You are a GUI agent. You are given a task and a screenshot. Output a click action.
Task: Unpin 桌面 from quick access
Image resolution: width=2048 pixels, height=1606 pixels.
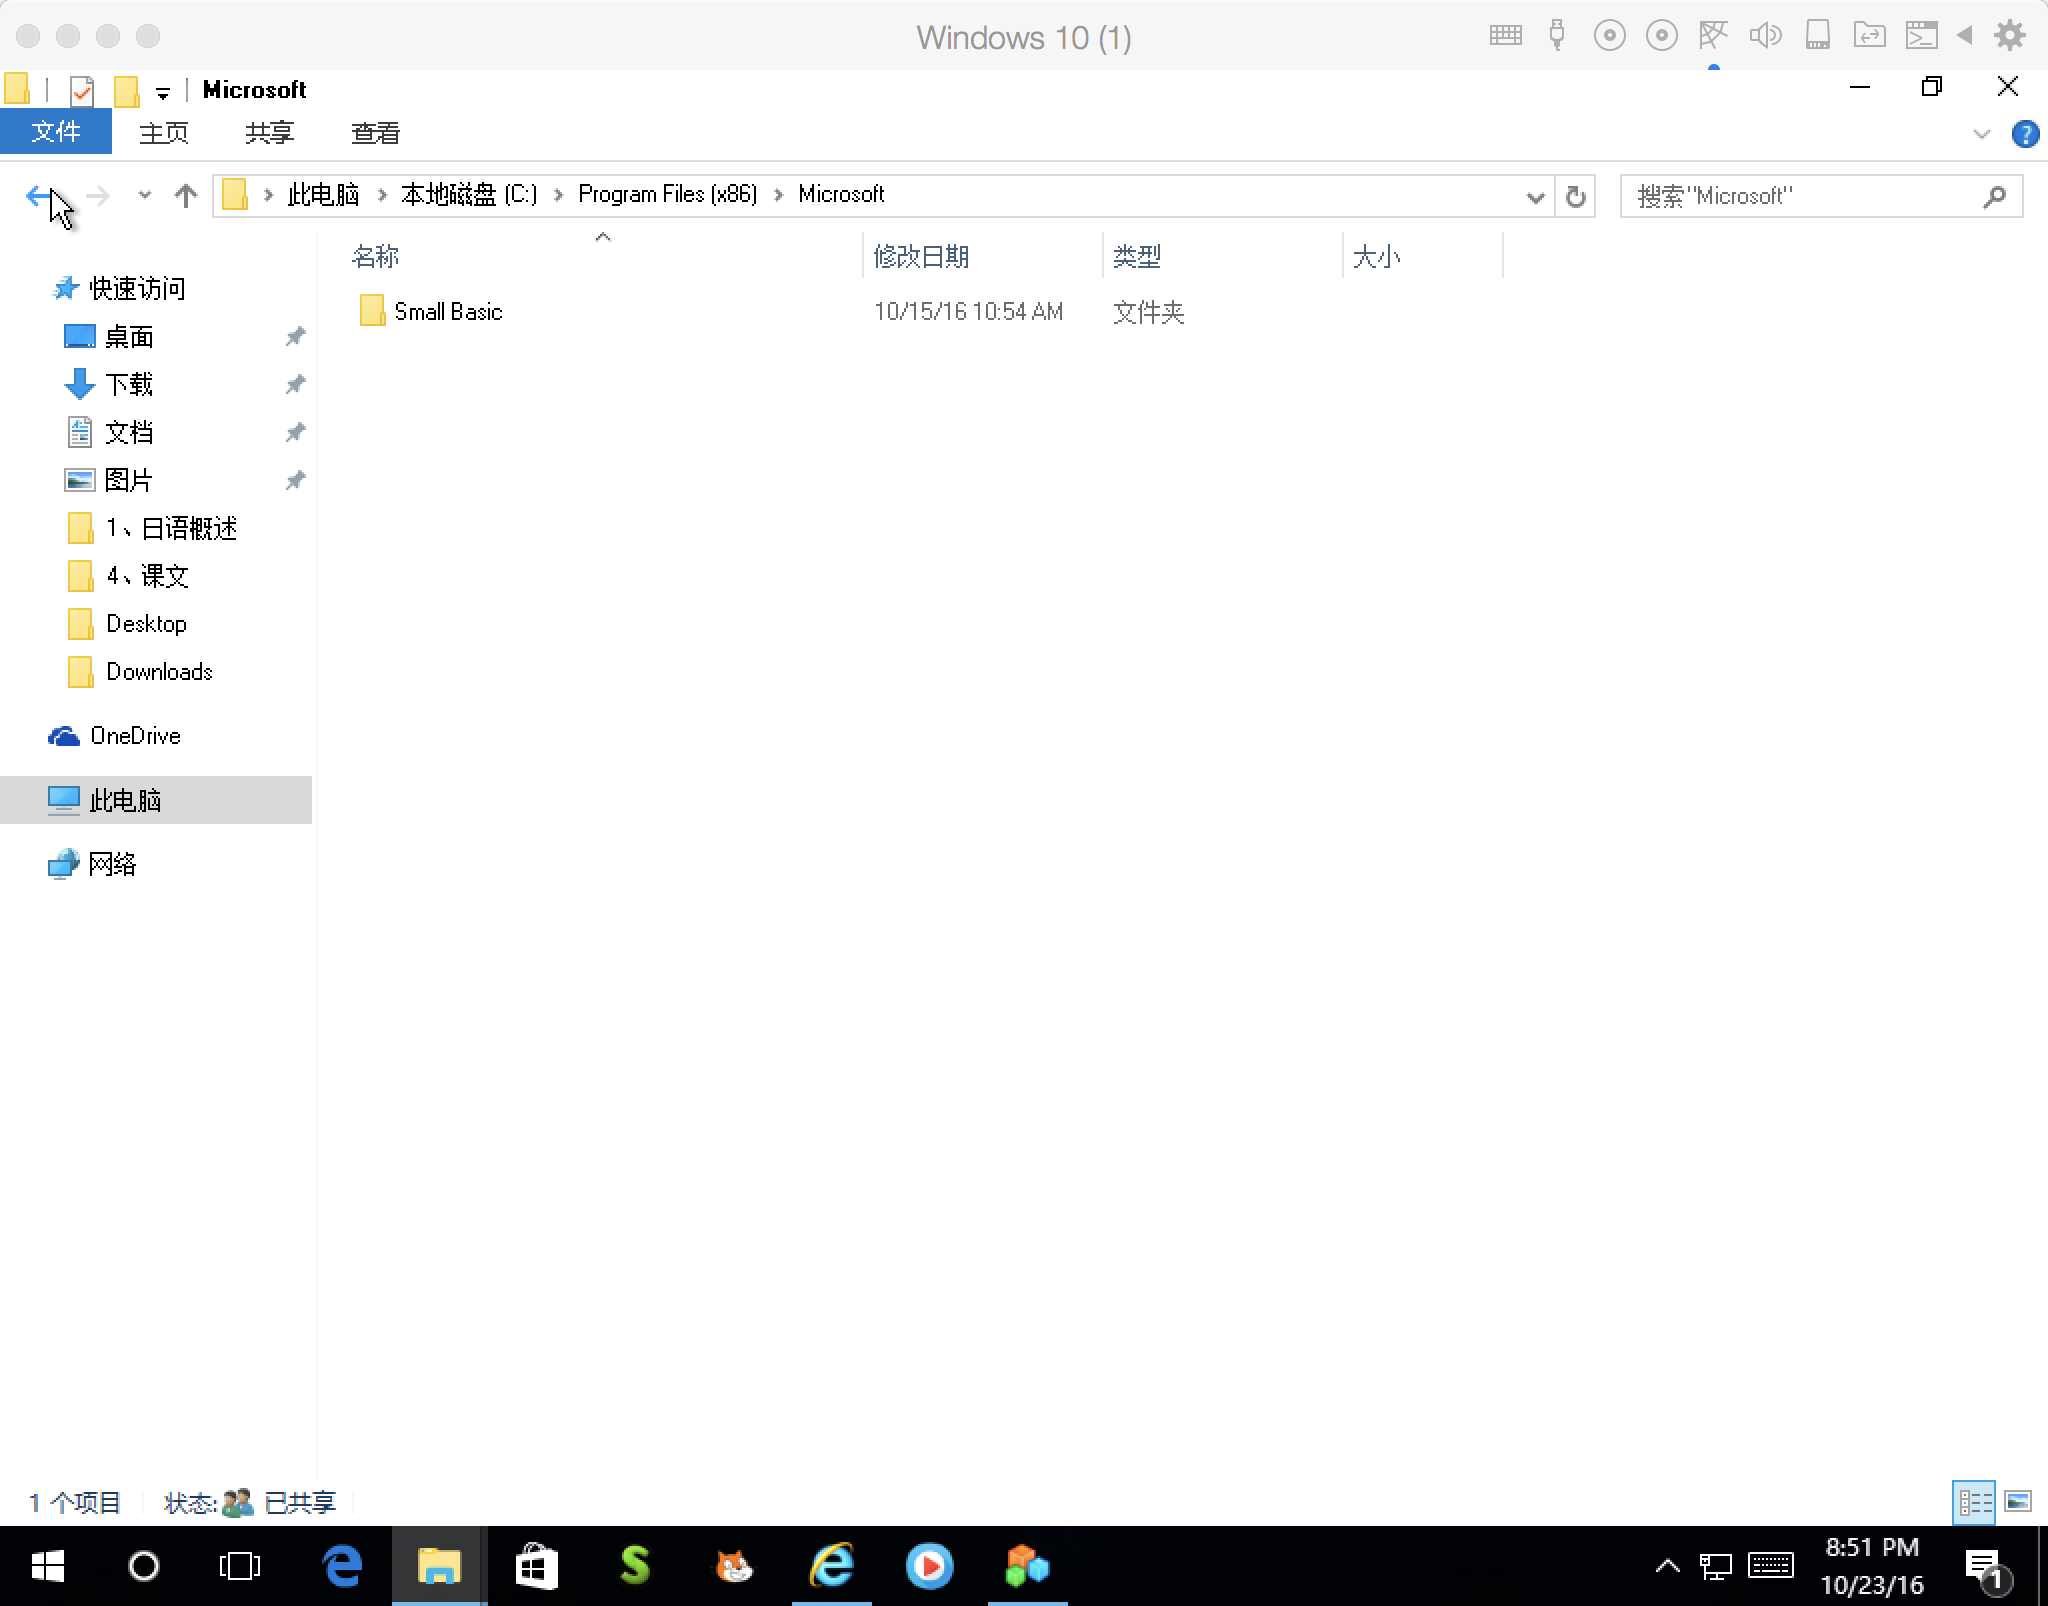295,337
